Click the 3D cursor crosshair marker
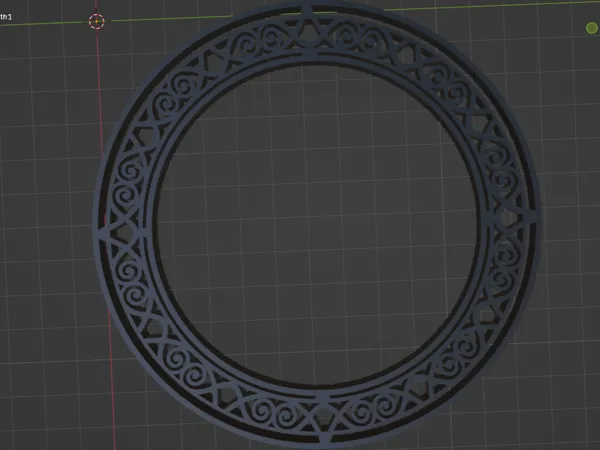The image size is (600, 450). coord(96,21)
